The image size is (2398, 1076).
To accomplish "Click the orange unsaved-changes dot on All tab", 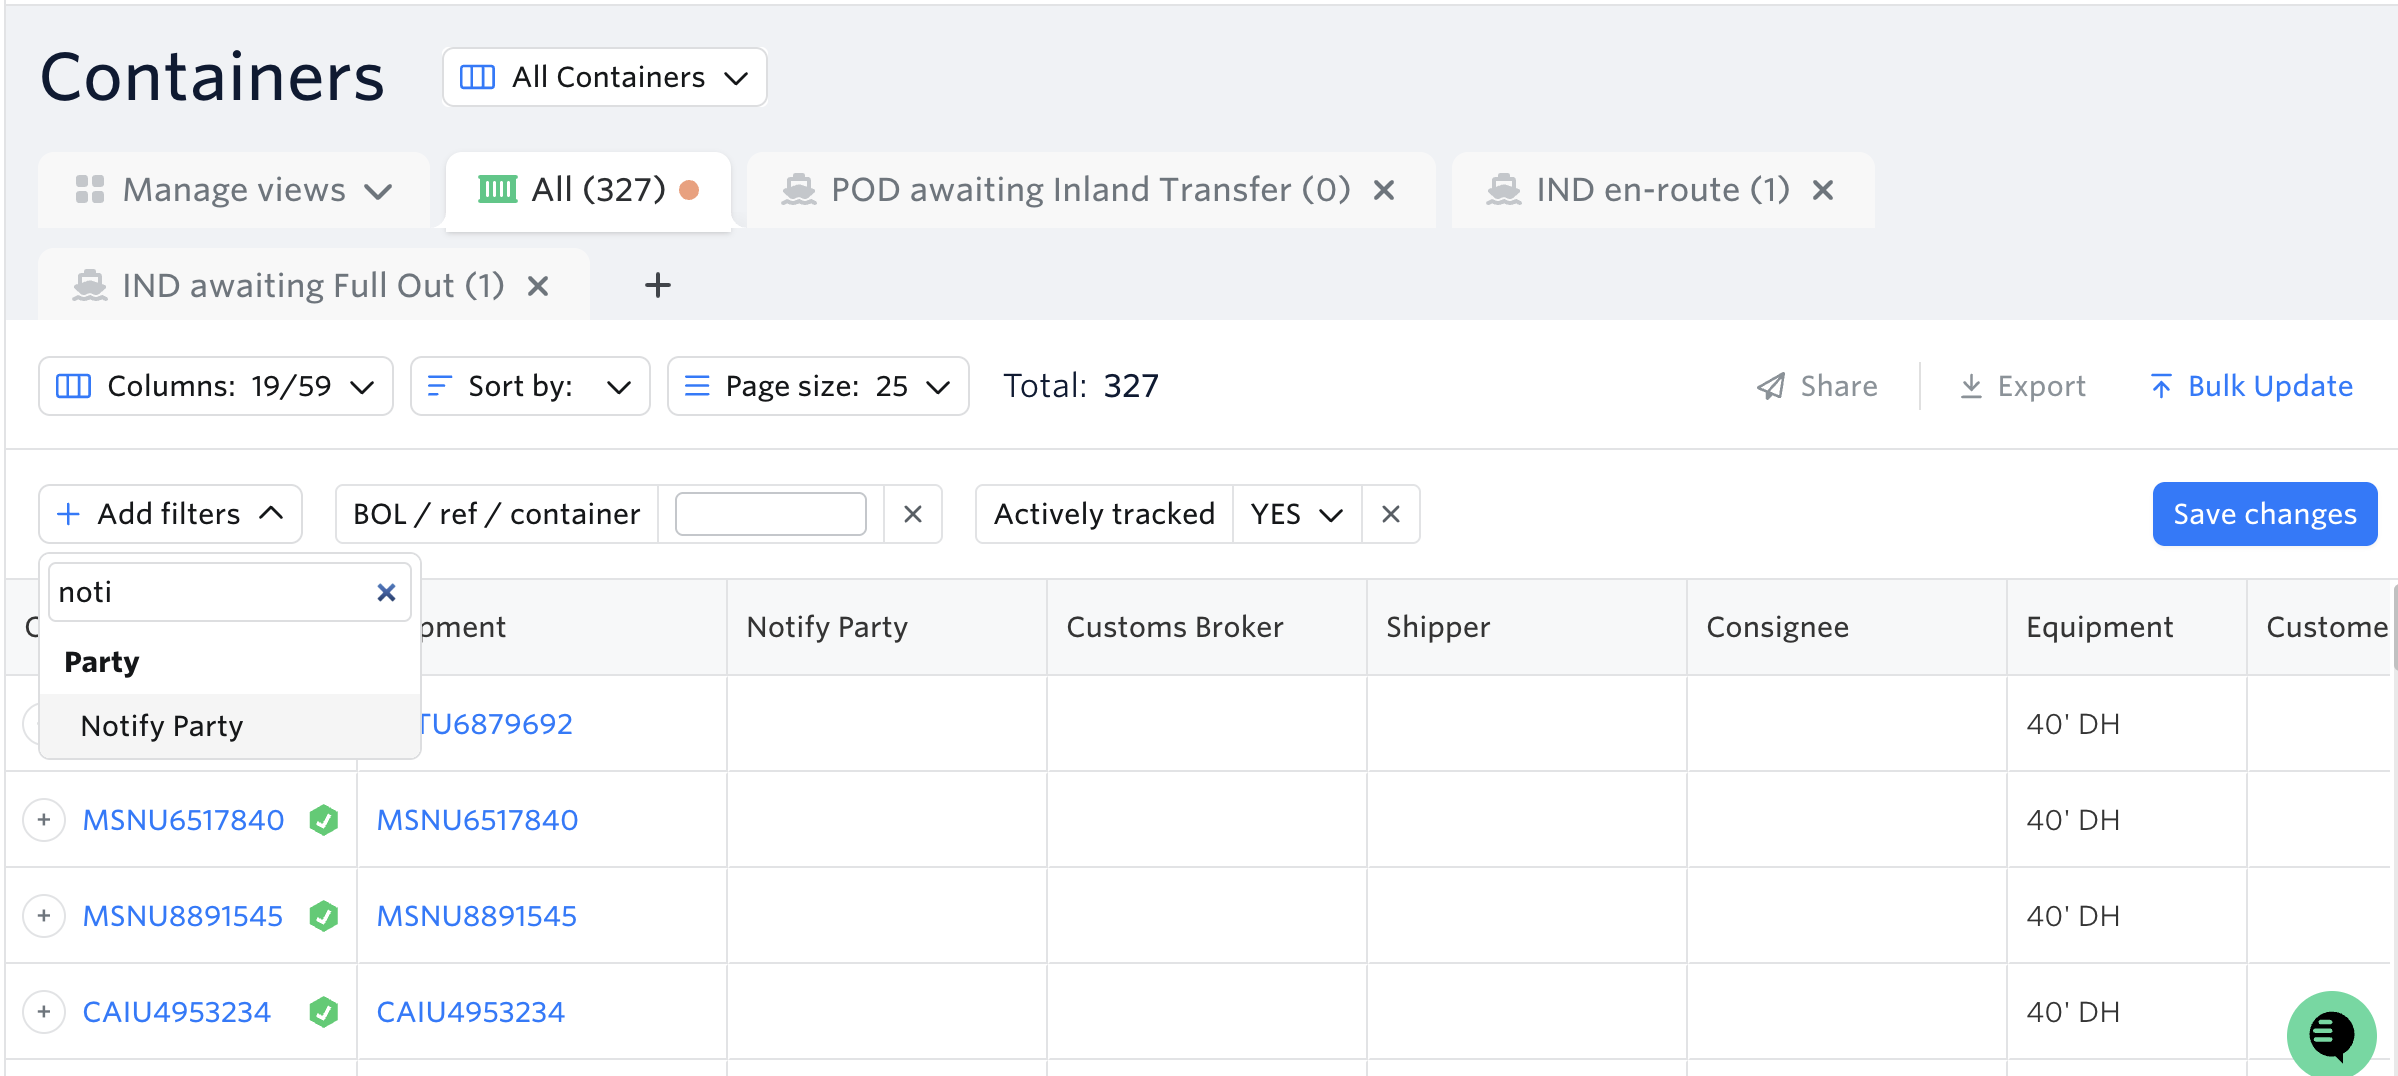I will tap(689, 190).
